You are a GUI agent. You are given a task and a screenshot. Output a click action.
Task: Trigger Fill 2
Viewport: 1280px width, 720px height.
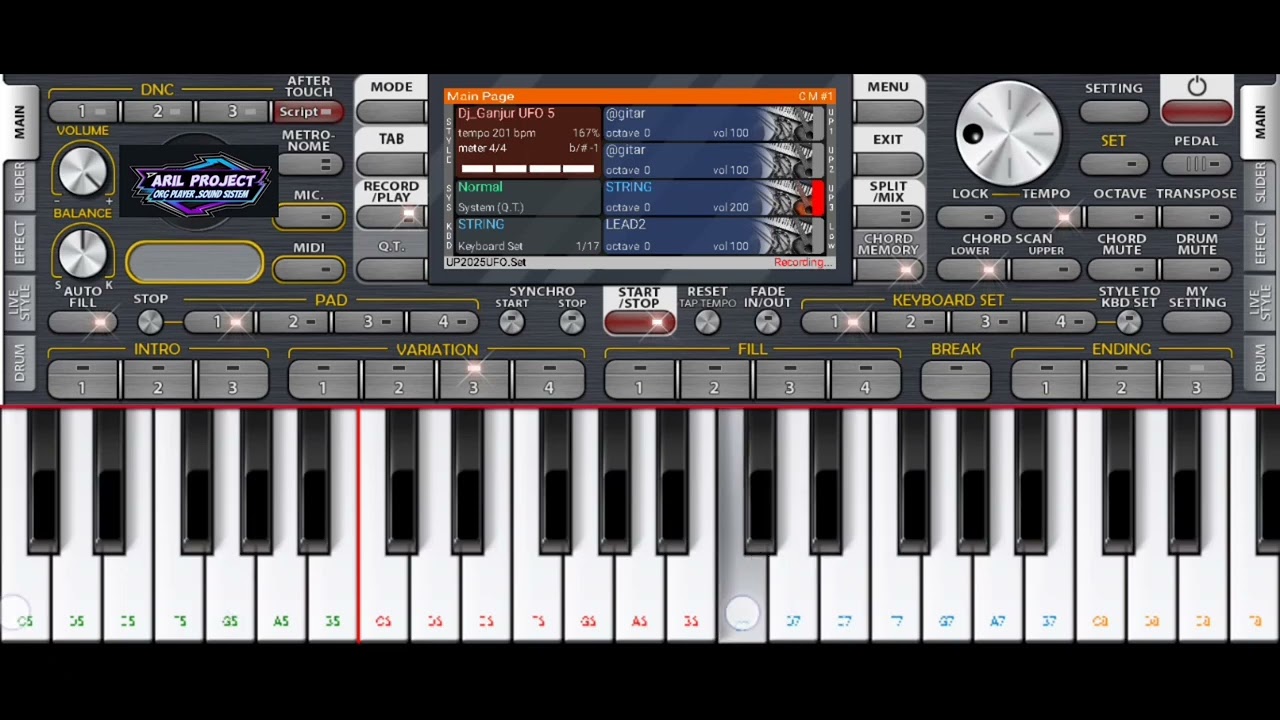click(714, 379)
